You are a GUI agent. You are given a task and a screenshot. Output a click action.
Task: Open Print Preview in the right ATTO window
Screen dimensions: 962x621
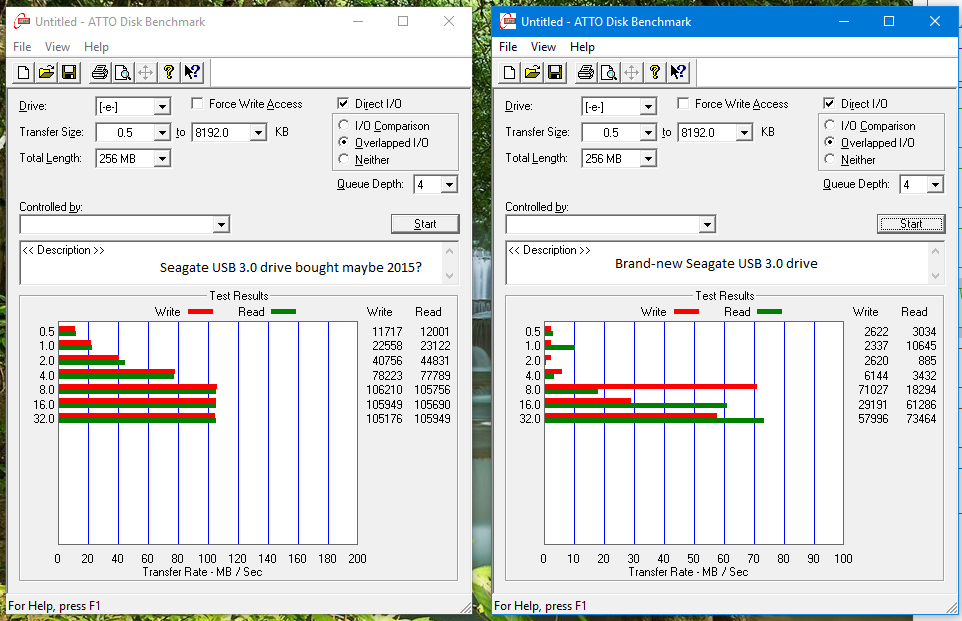(609, 72)
